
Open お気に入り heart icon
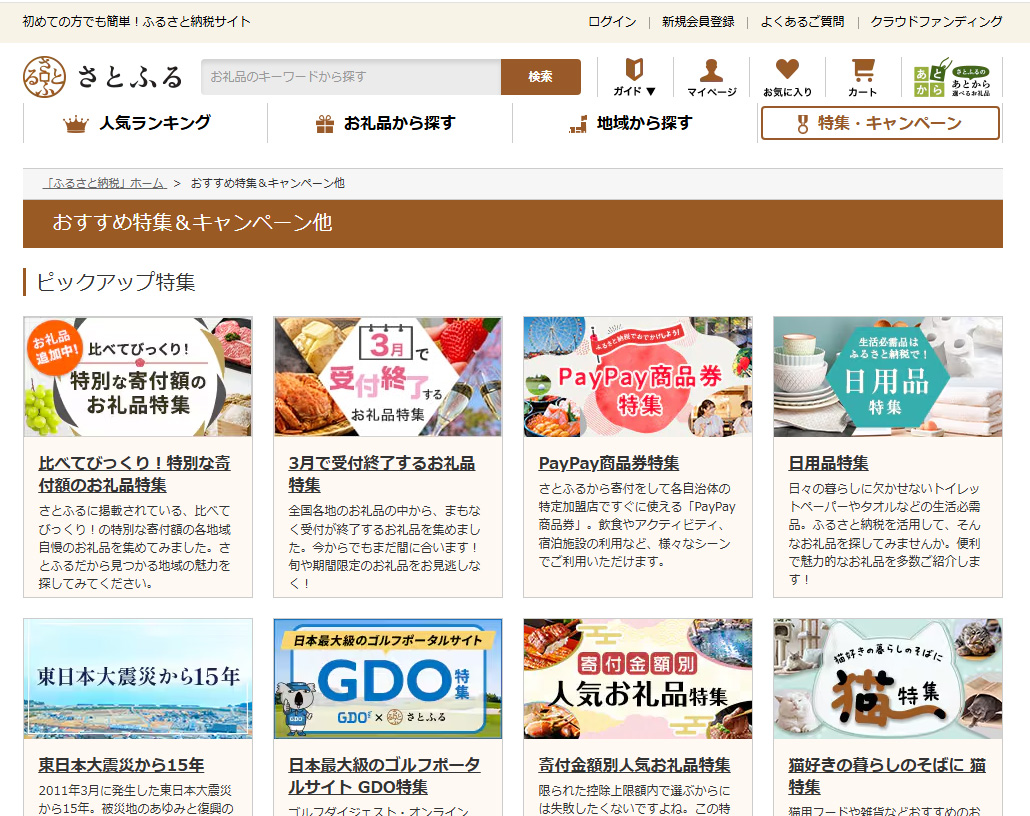pos(787,77)
